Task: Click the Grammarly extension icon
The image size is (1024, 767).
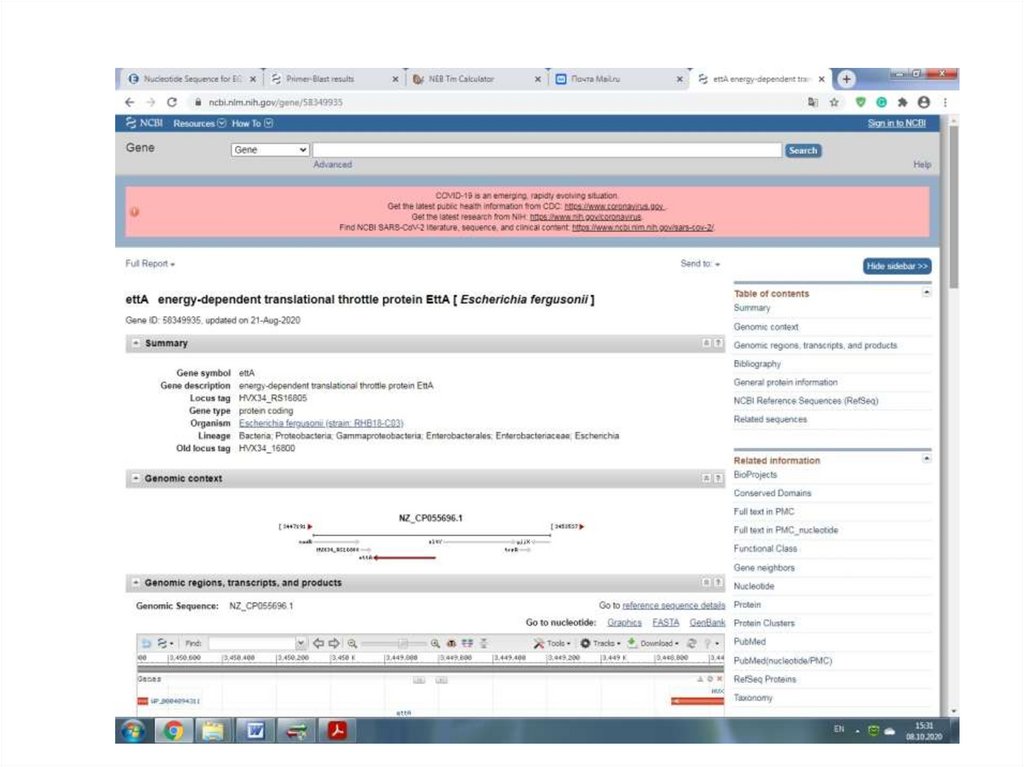Action: (882, 102)
